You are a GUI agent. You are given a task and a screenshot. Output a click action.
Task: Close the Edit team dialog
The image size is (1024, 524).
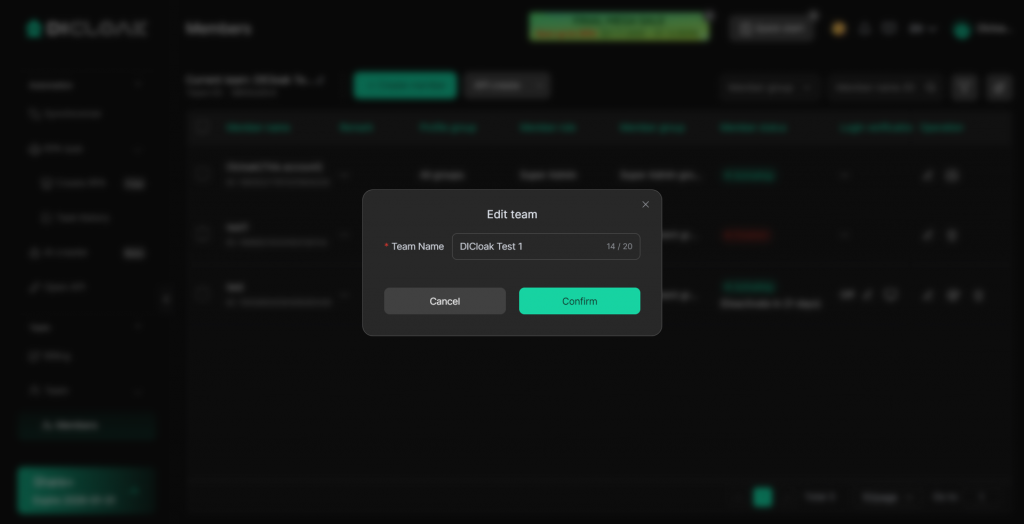(645, 205)
